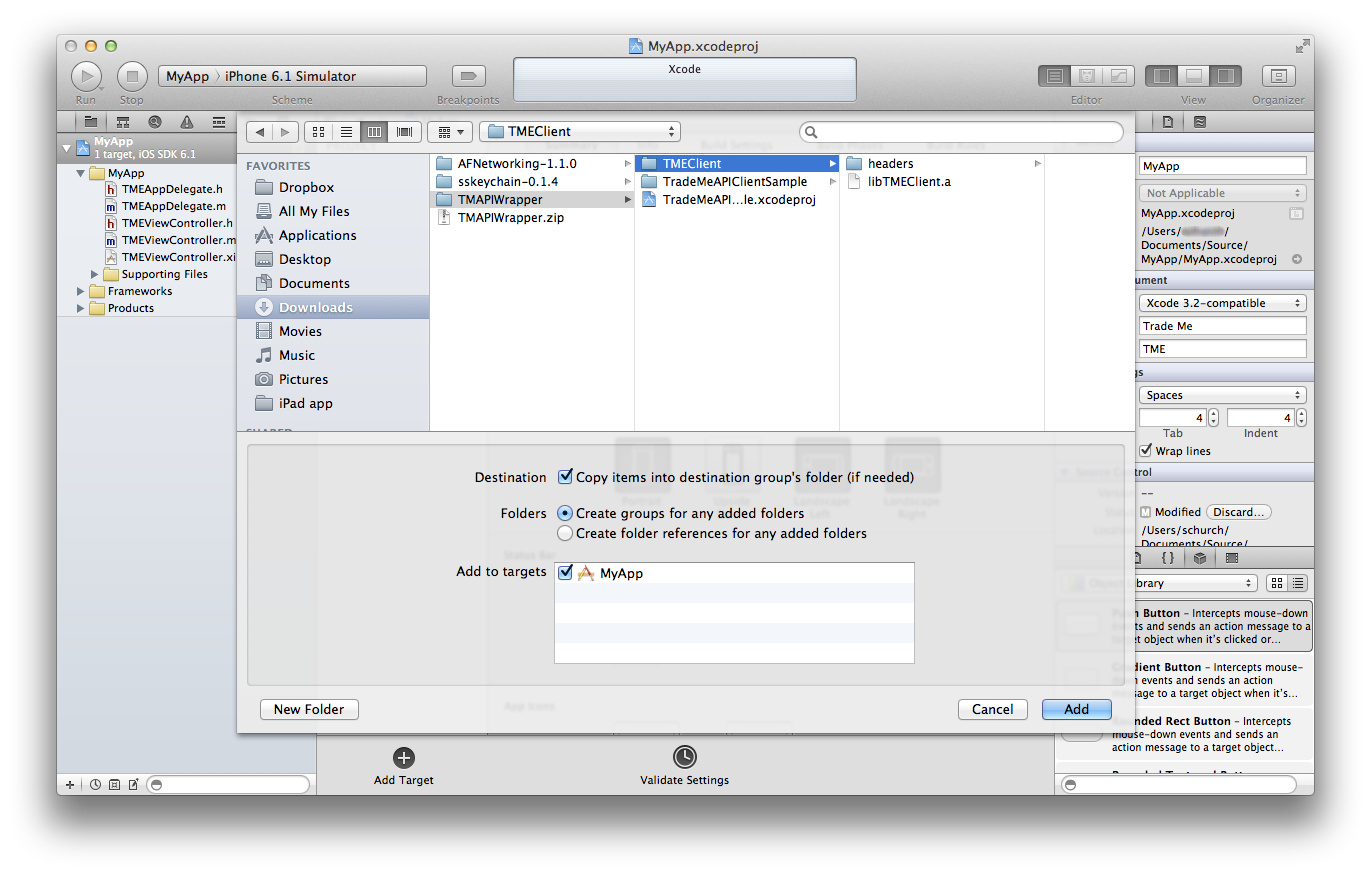Switch file dialog to icon view
Screen dimensions: 1371x874
pos(318,132)
